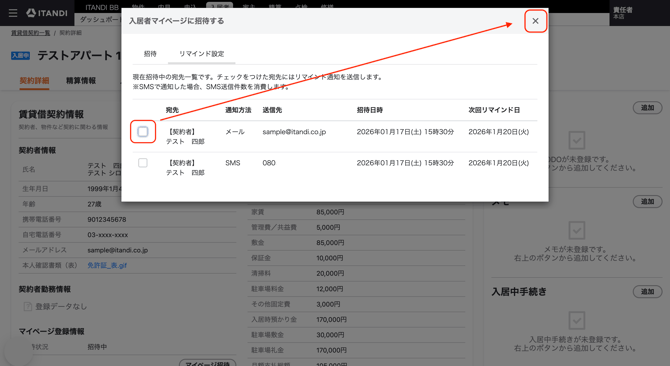Click the メール notification method cell
This screenshot has width=670, height=366.
(235, 132)
